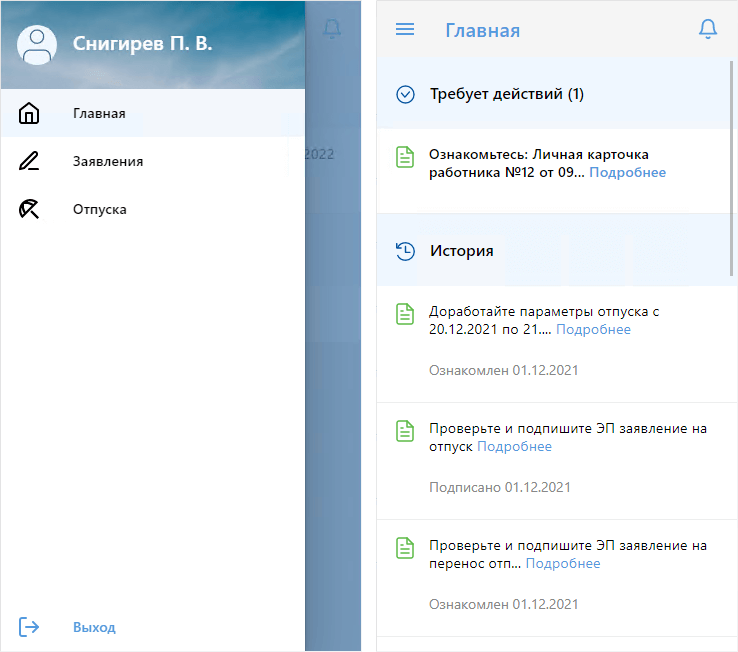Click the user avatar icon
Image resolution: width=738 pixels, height=652 pixels.
[x=37, y=45]
